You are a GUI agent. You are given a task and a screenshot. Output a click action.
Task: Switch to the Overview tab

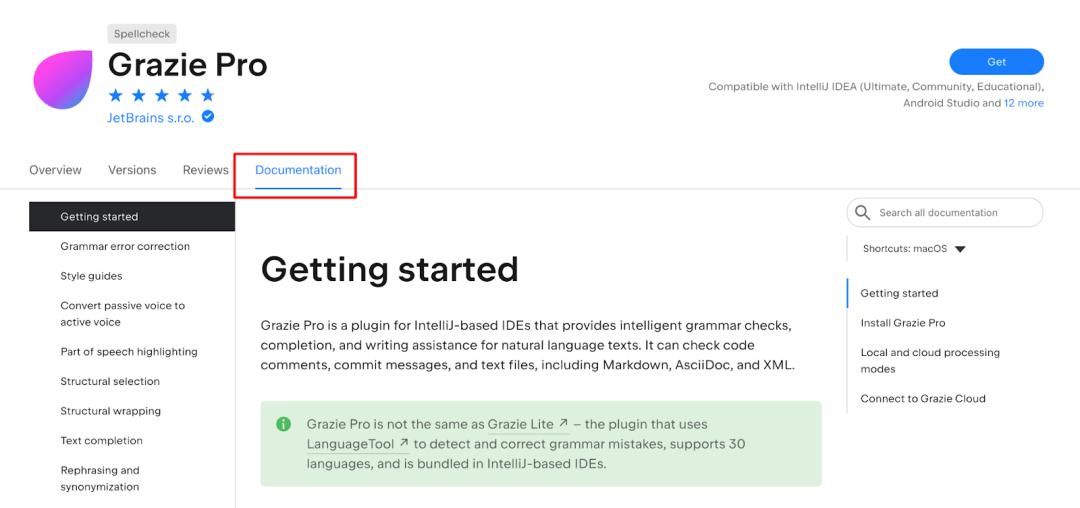click(55, 170)
